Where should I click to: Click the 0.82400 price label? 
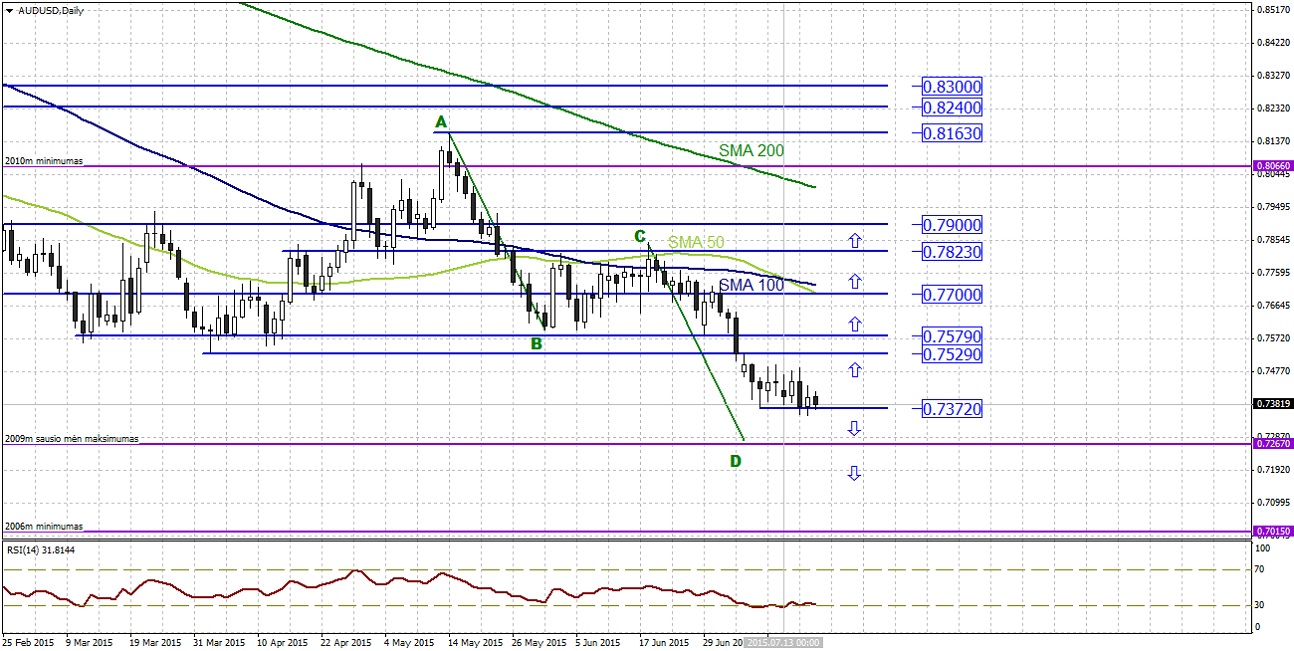[951, 107]
